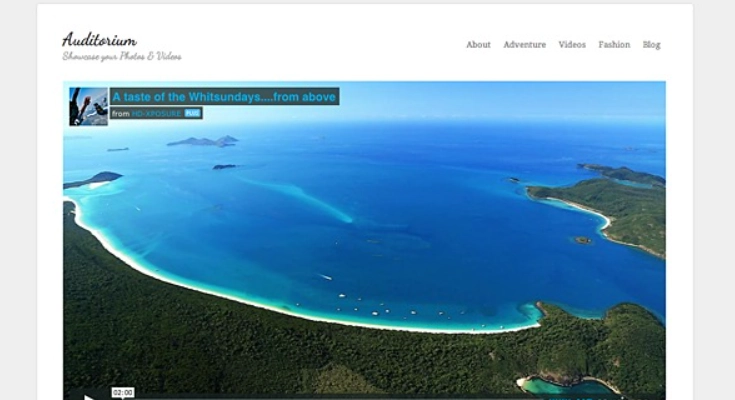Seek along the video progress bar
735x400 pixels.
coord(328,398)
